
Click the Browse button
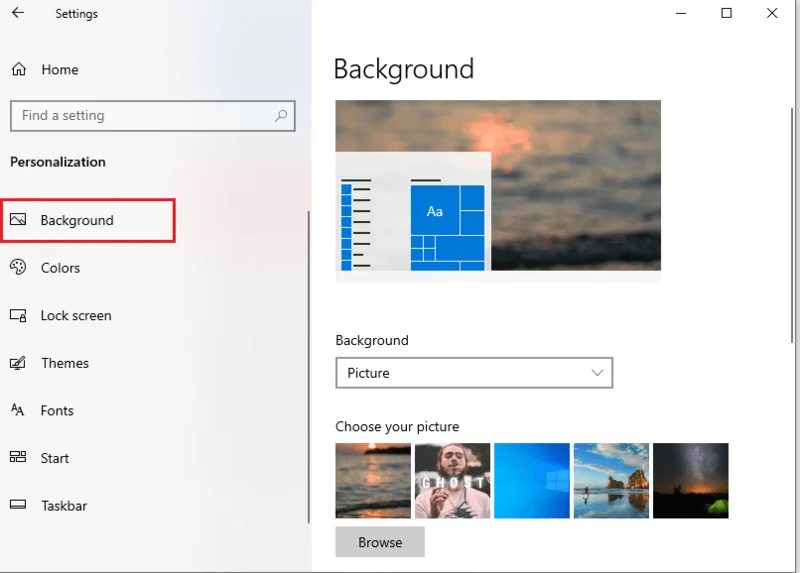pyautogui.click(x=380, y=542)
